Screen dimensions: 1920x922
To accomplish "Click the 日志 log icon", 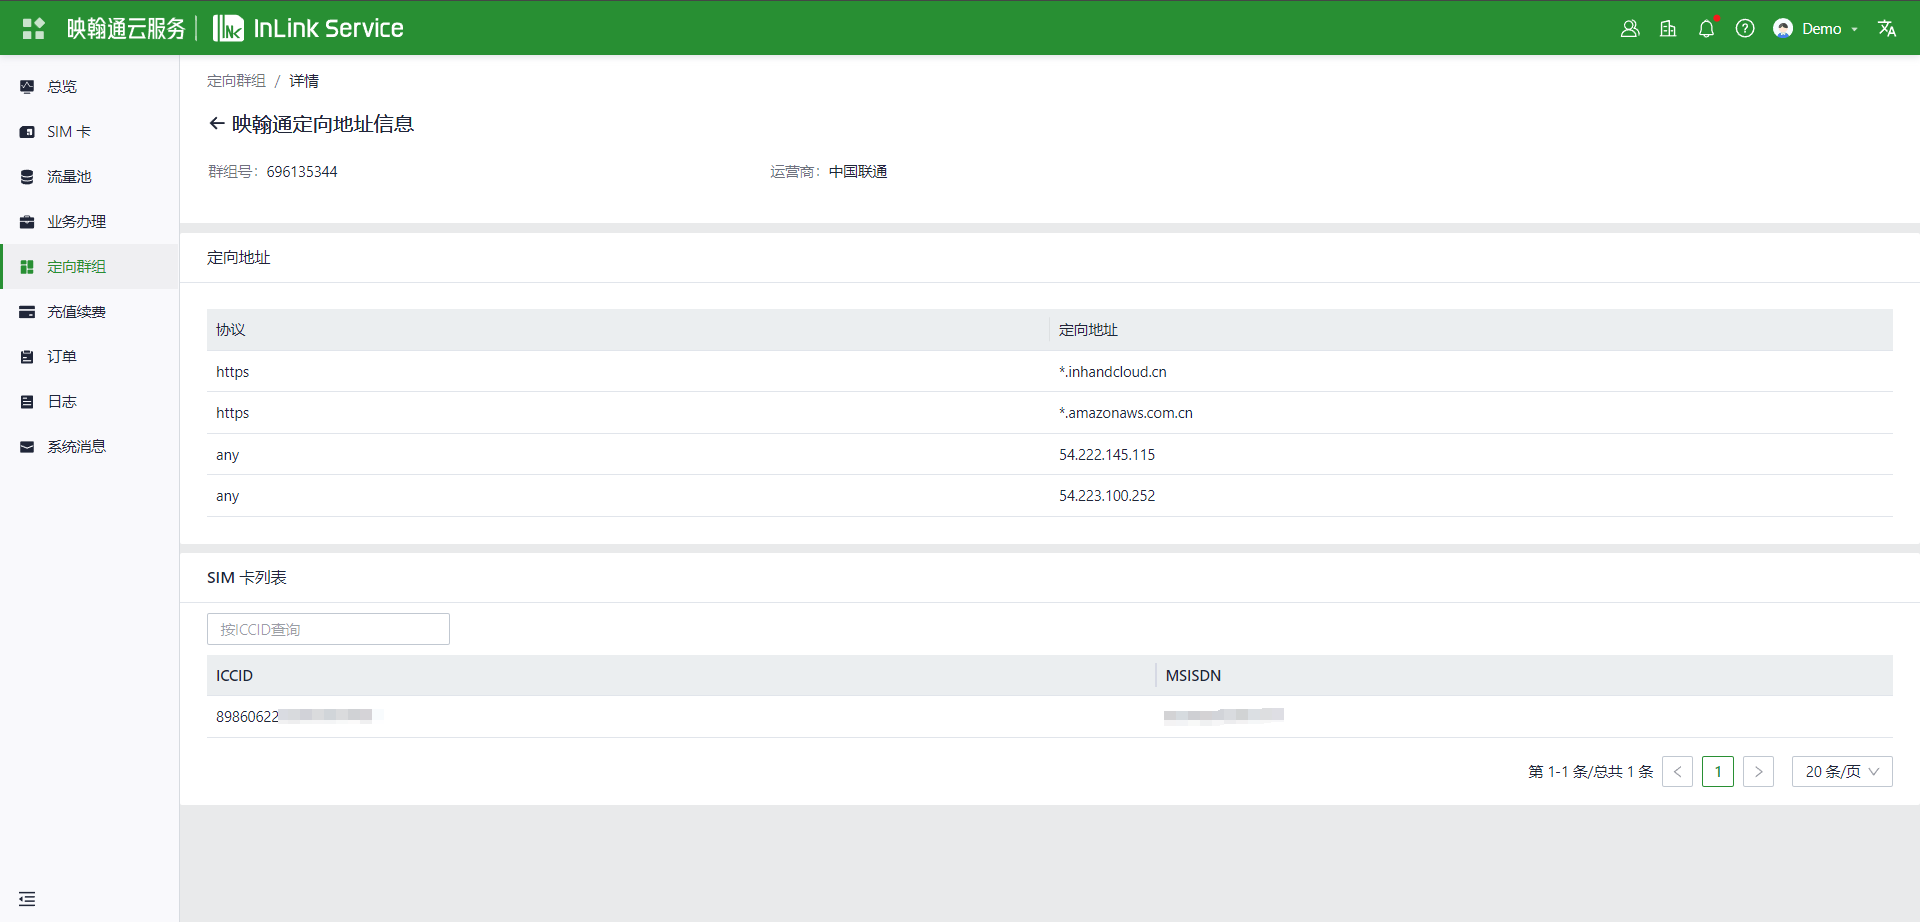I will click(27, 402).
